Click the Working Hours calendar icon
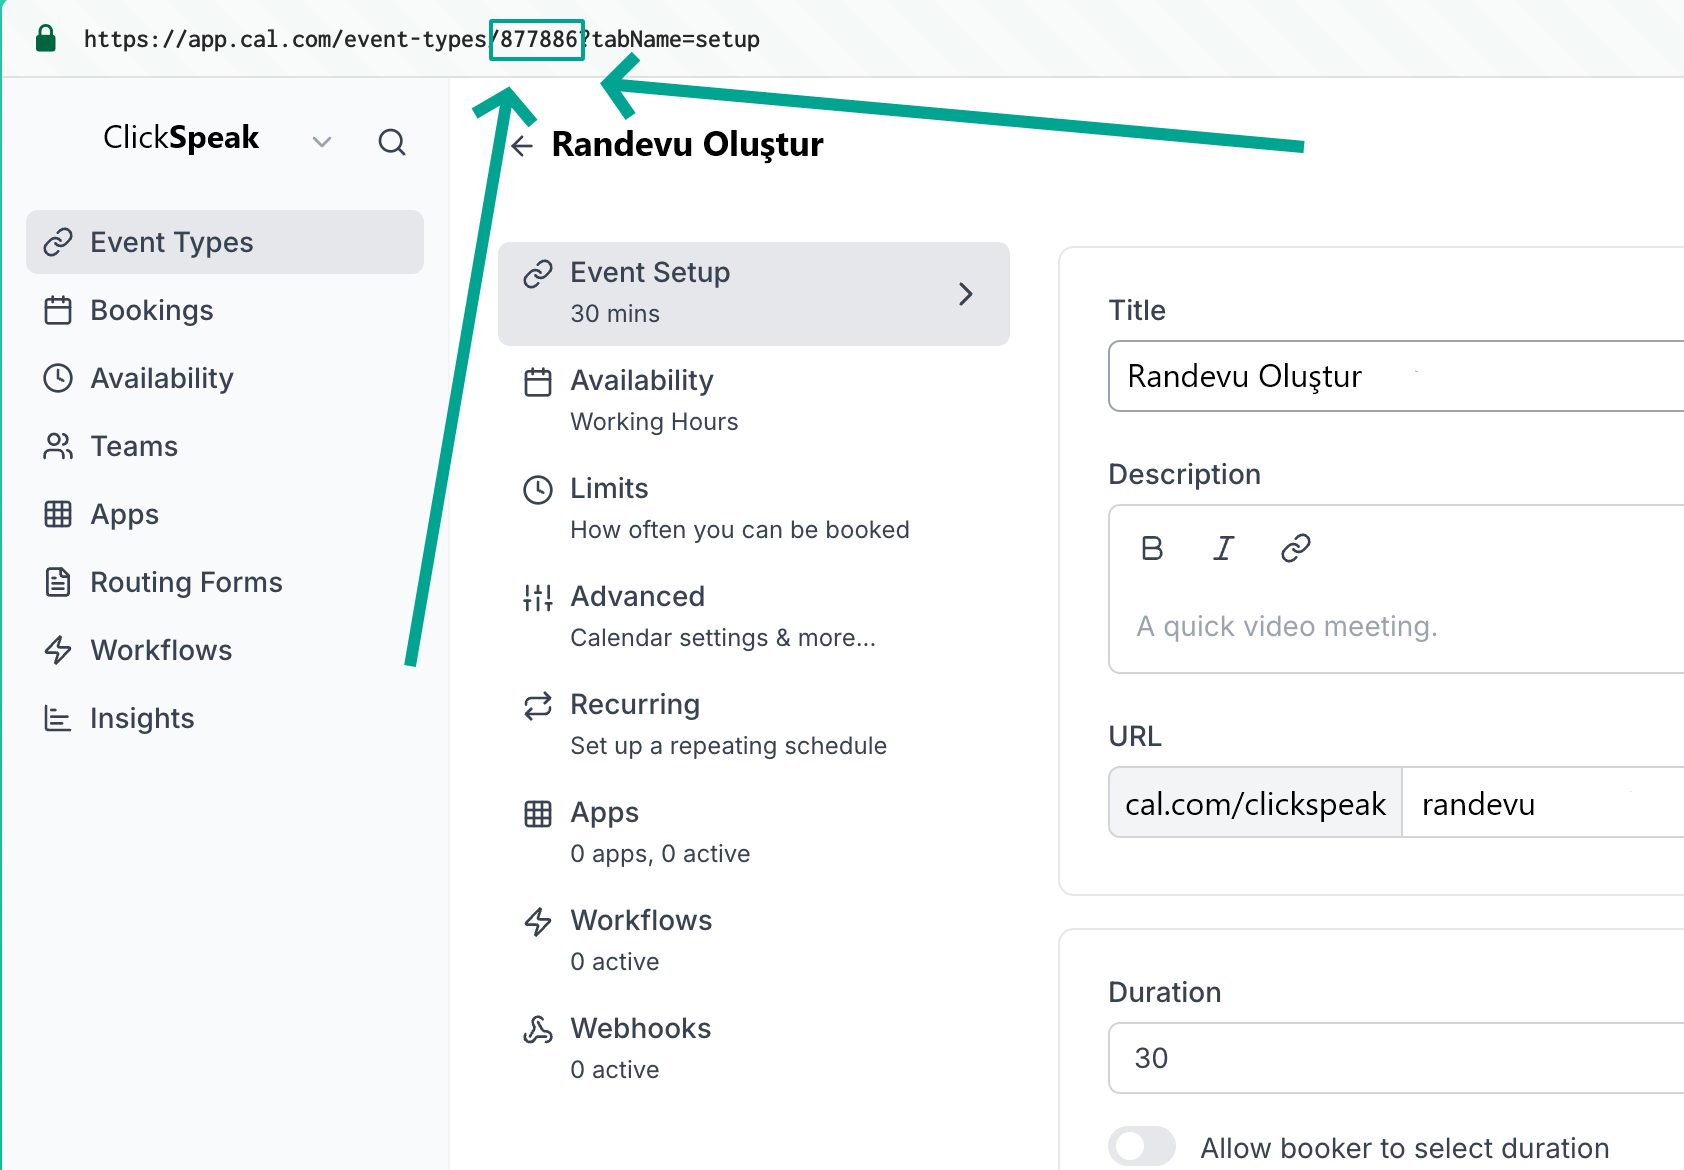Viewport: 1684px width, 1170px height. pos(538,382)
